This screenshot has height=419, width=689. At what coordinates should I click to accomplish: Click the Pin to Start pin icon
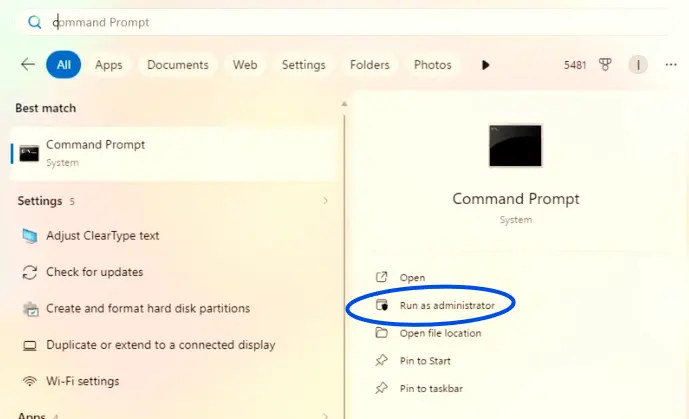(x=381, y=361)
